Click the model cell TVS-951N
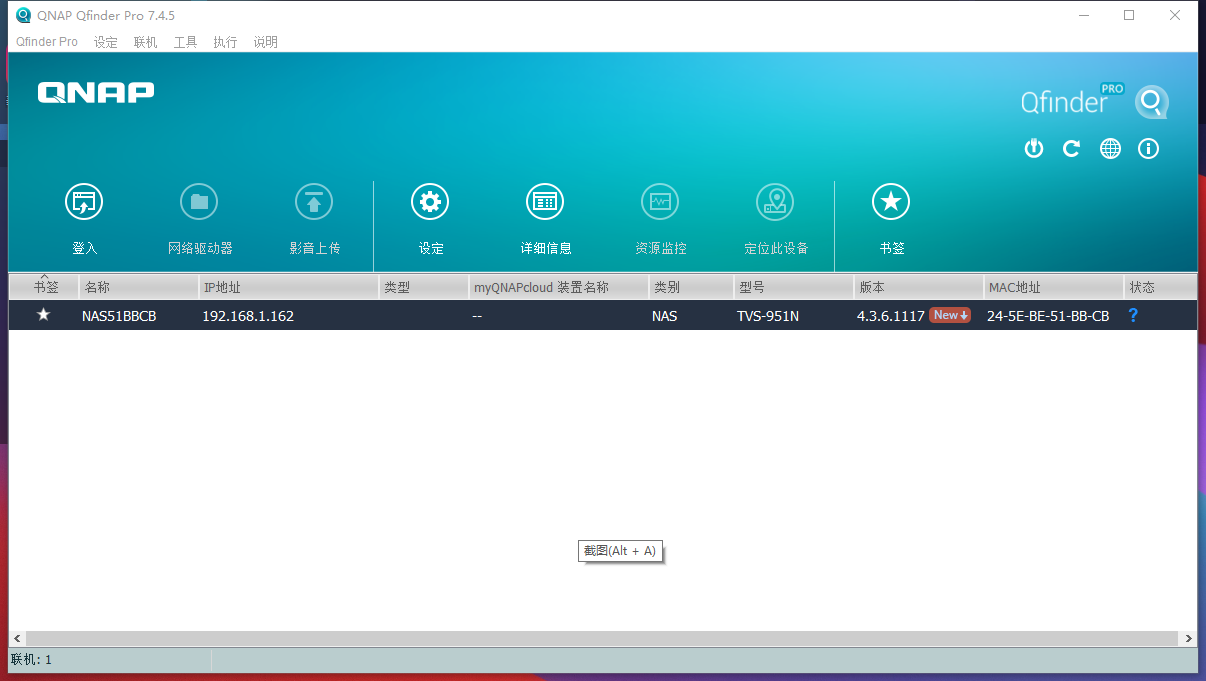 point(768,316)
